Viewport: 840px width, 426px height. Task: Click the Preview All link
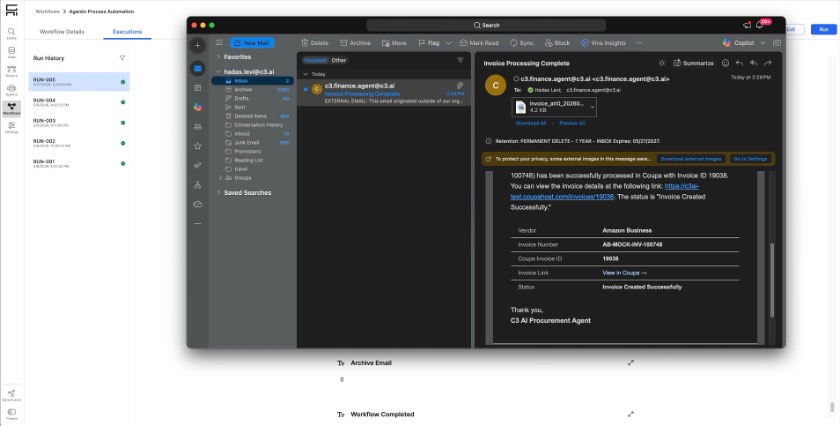point(572,123)
